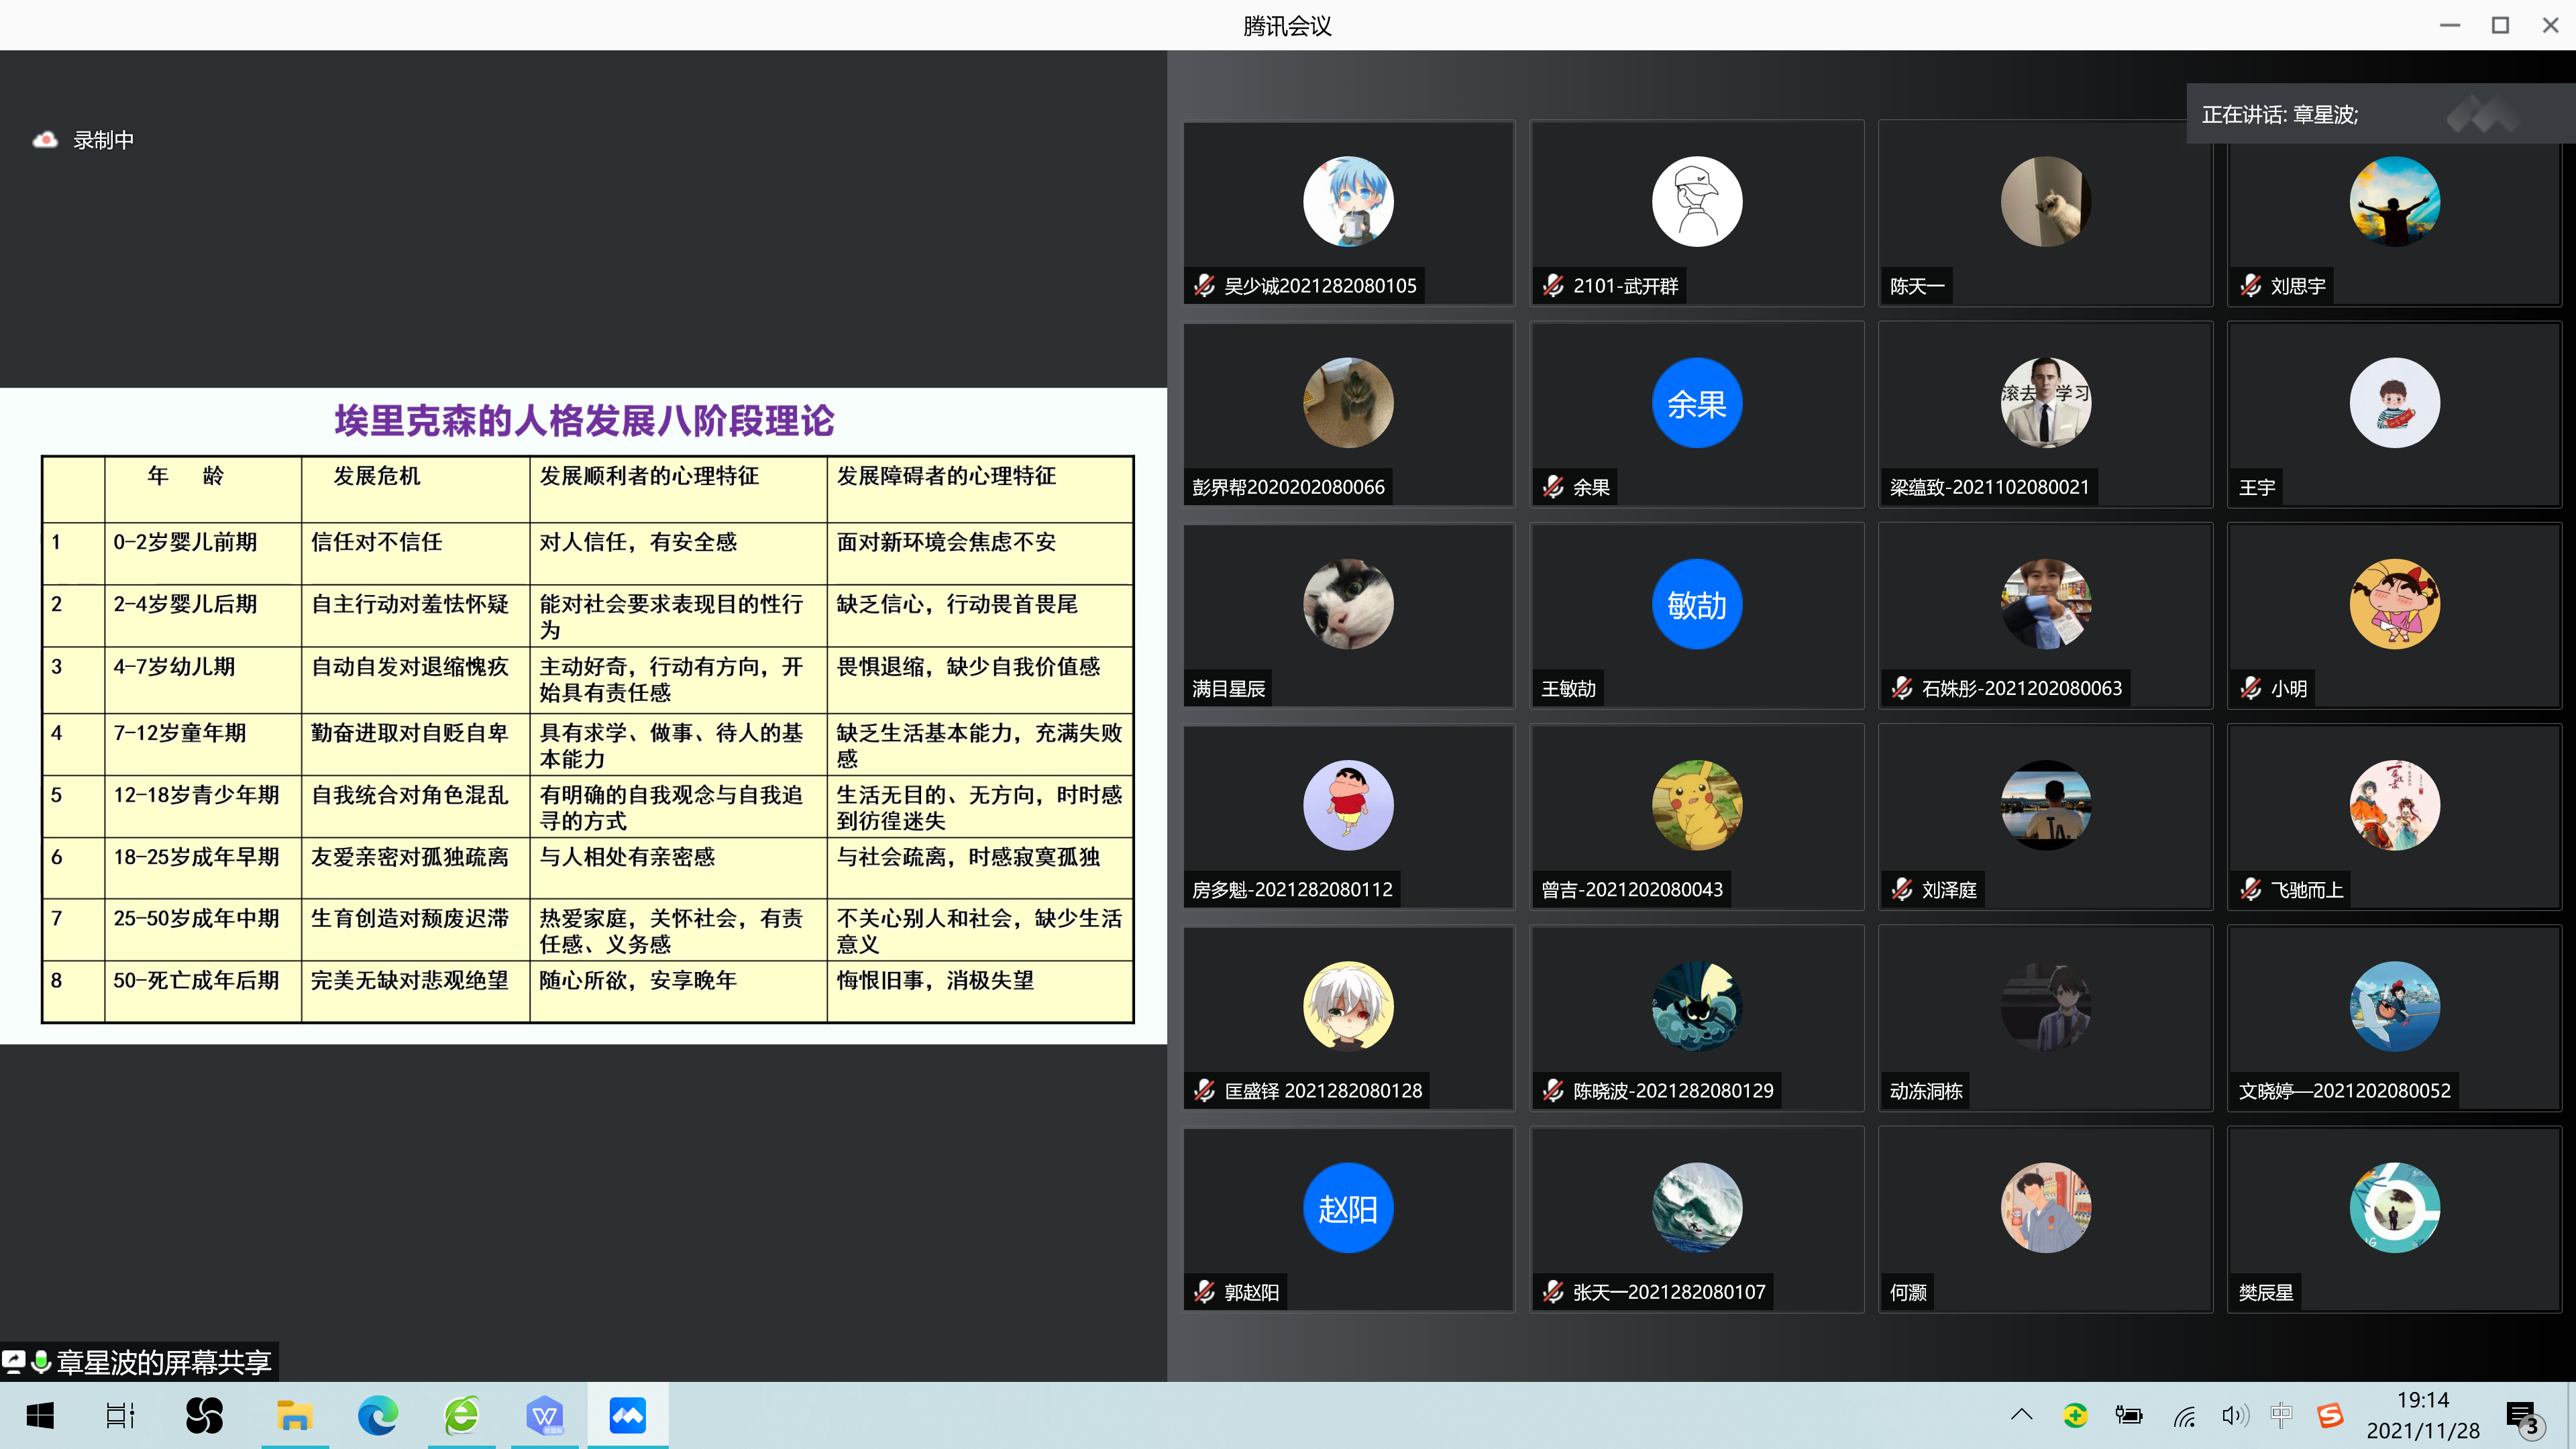Click muted mic icon beside 刘思宇
2576x1449 pixels.
[2250, 286]
